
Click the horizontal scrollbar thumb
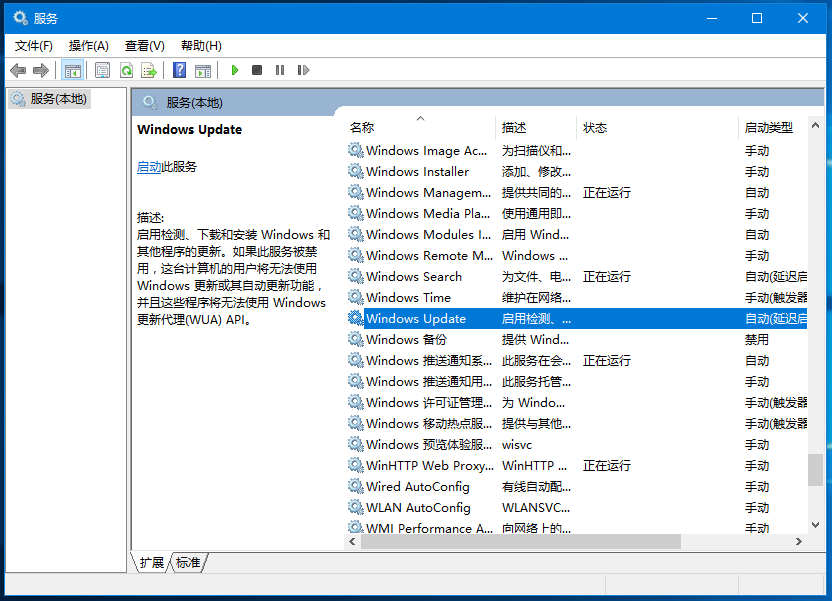pos(521,542)
